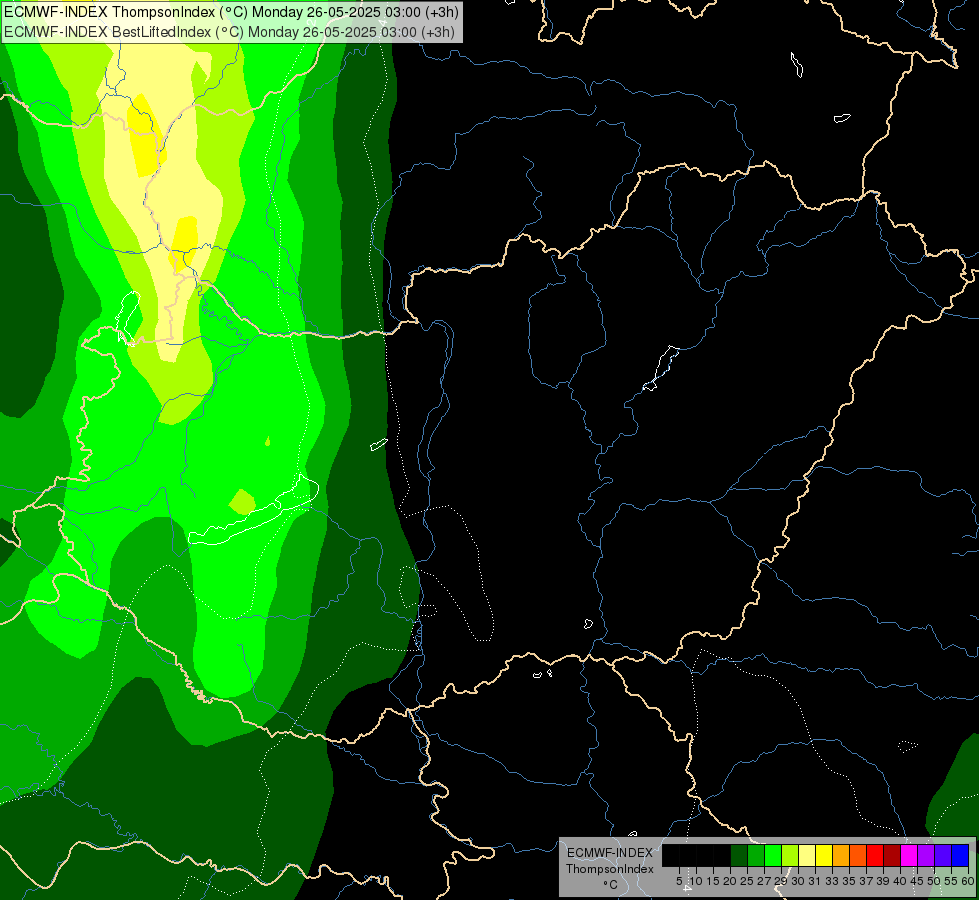This screenshot has height=900, width=979.
Task: Click the legend value '31'
Action: [815, 881]
